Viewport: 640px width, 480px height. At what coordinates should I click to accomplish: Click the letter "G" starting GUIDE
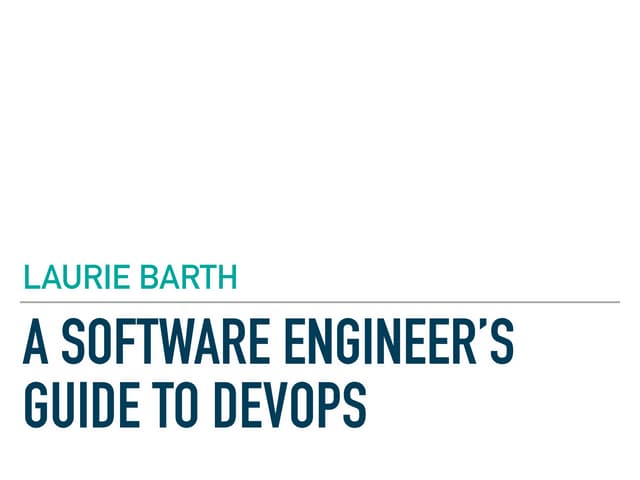tap(35, 406)
